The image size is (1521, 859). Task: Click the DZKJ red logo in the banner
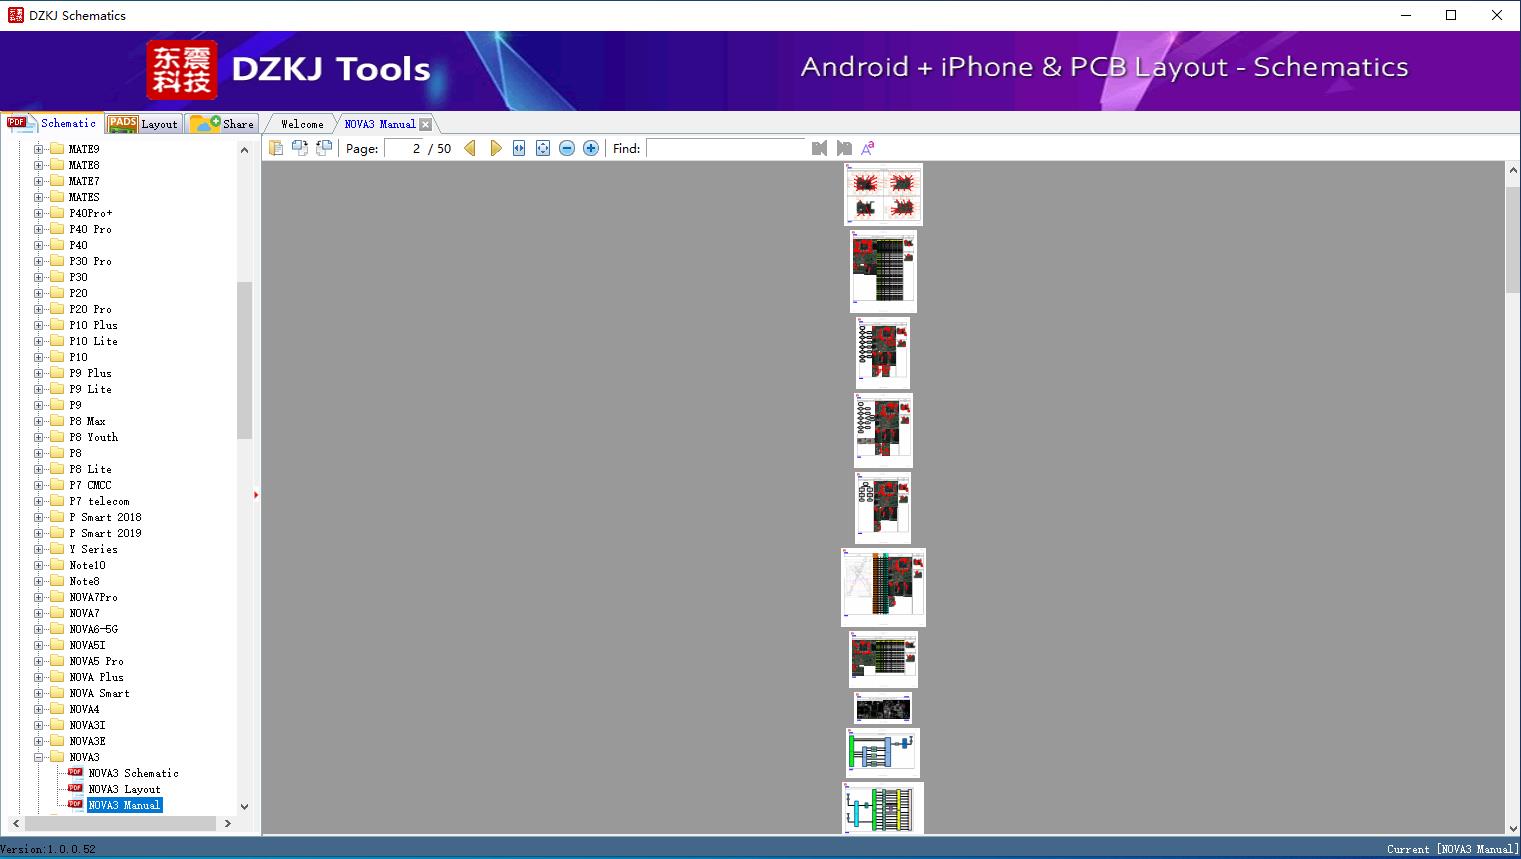point(182,70)
